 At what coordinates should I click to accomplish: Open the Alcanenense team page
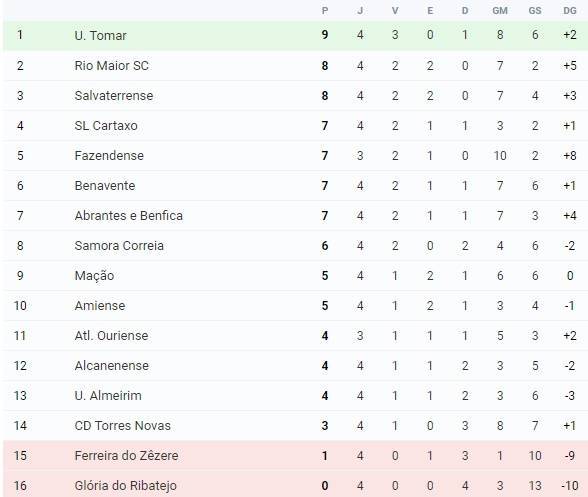(x=111, y=366)
